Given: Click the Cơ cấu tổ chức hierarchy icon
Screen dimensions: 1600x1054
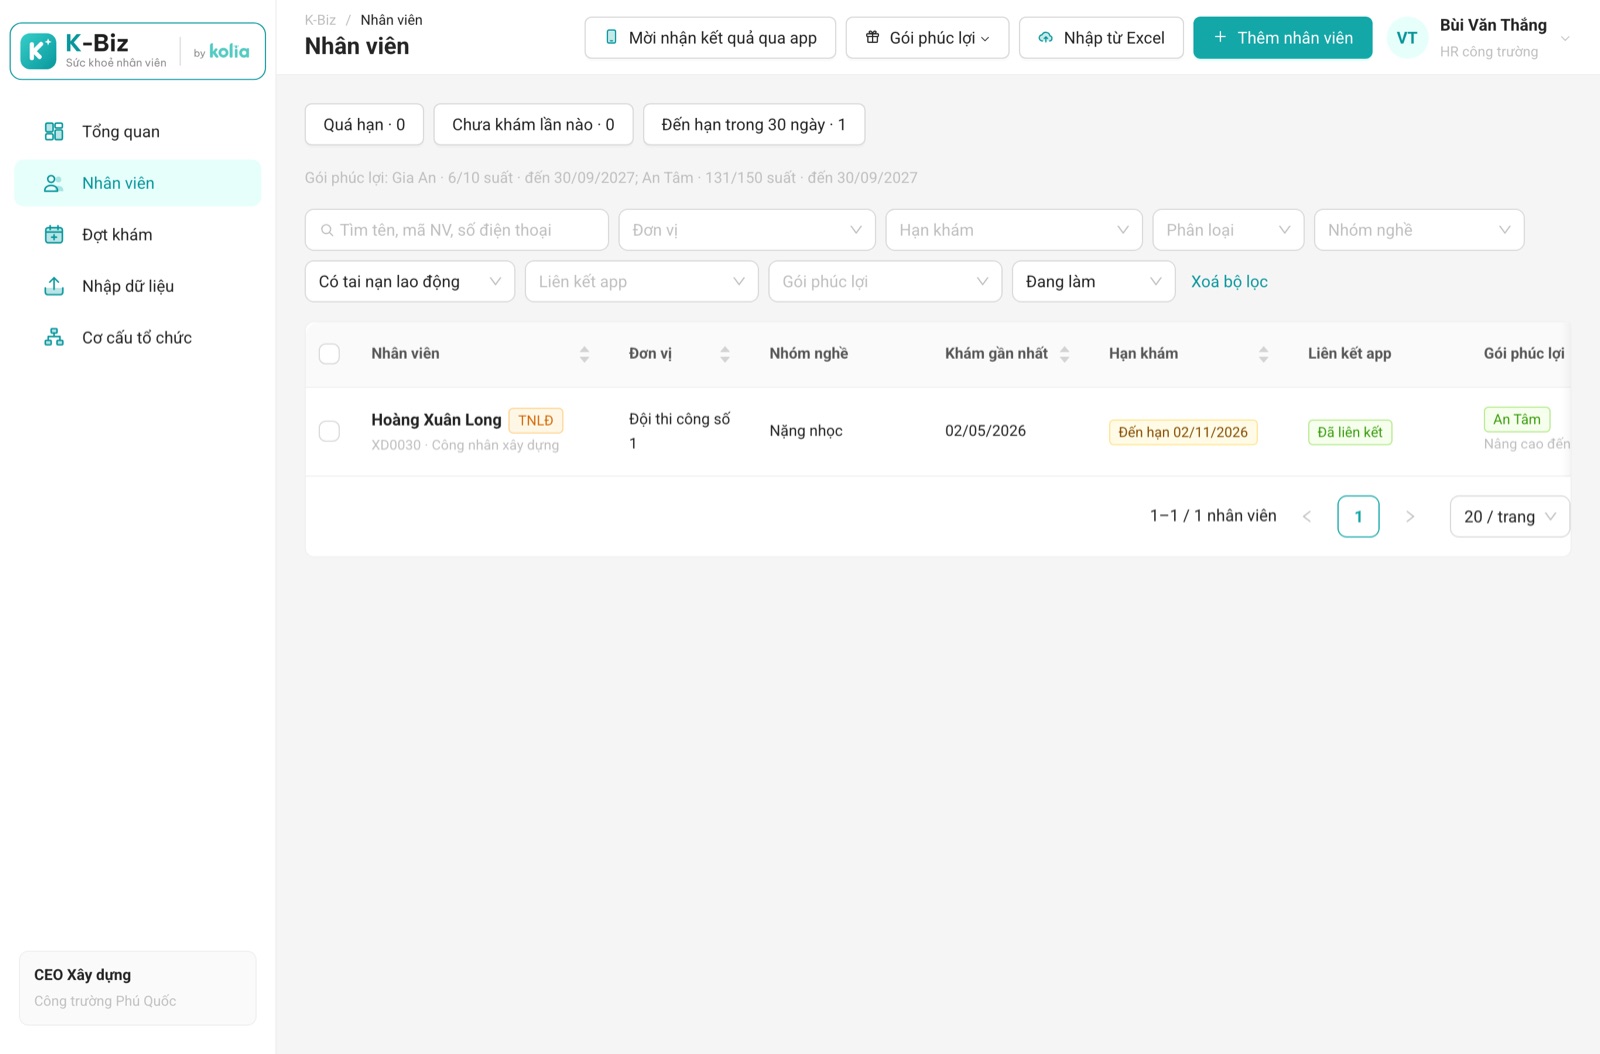Looking at the screenshot, I should click(54, 338).
